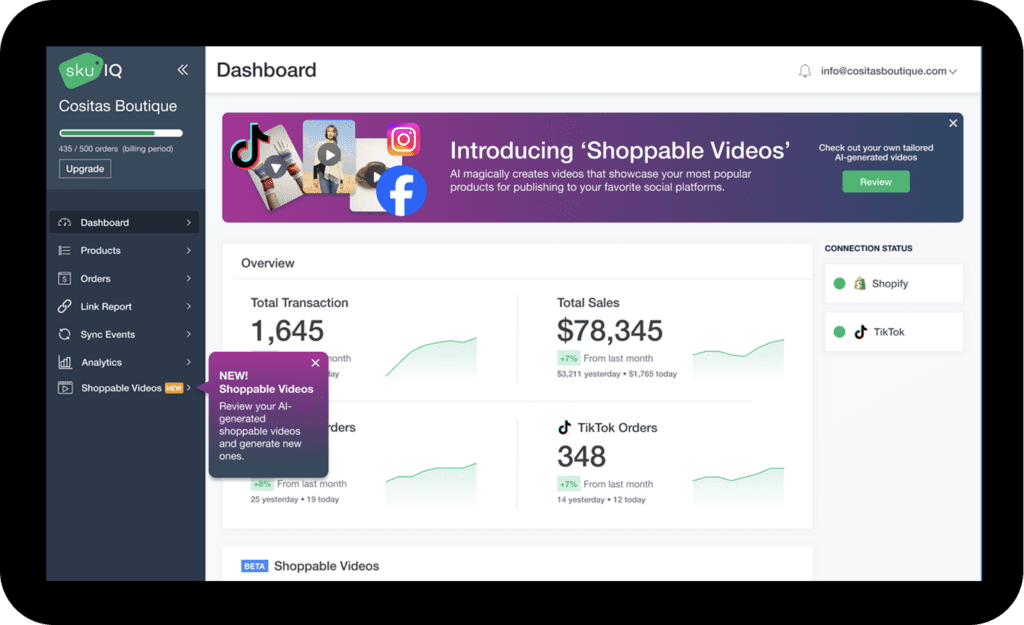Click the 348 TikTok Orders value
Screen dimensions: 1024x625
pyautogui.click(x=581, y=457)
